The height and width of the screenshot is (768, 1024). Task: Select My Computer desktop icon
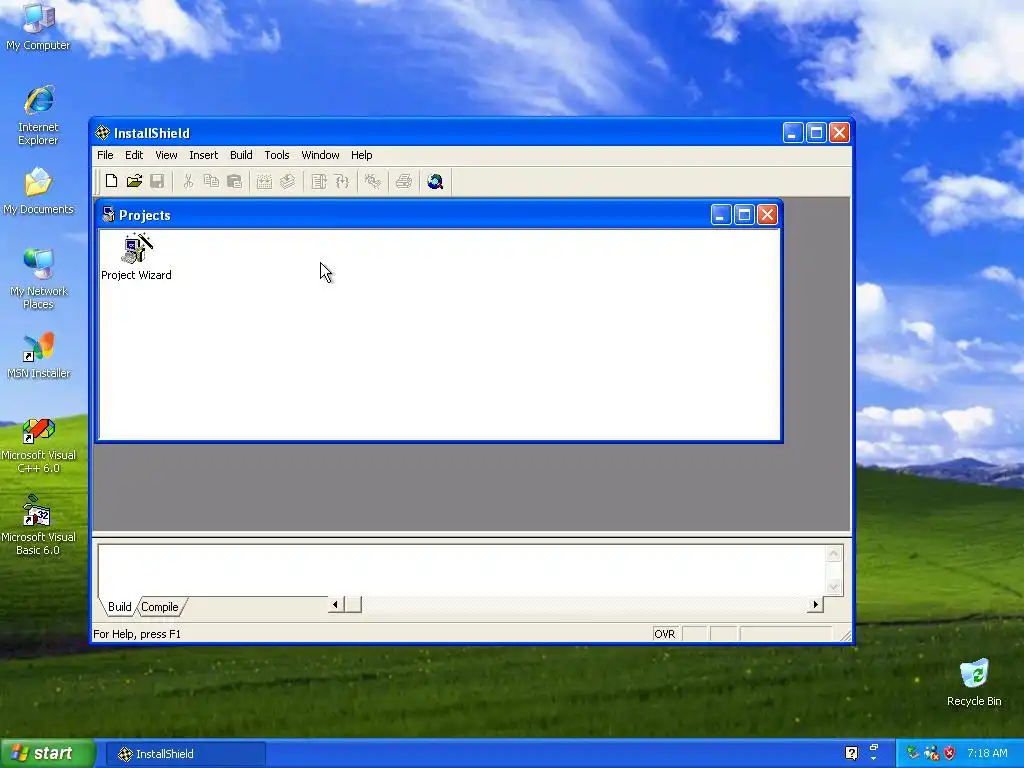click(x=39, y=26)
